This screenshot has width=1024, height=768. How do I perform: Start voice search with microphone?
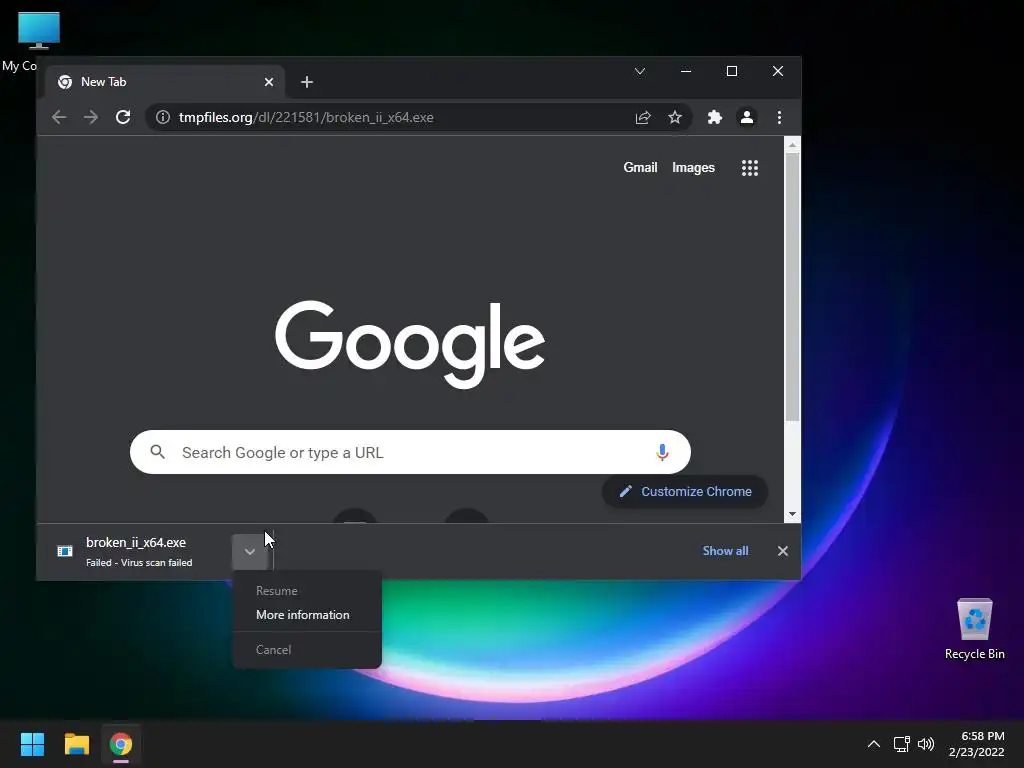(662, 452)
